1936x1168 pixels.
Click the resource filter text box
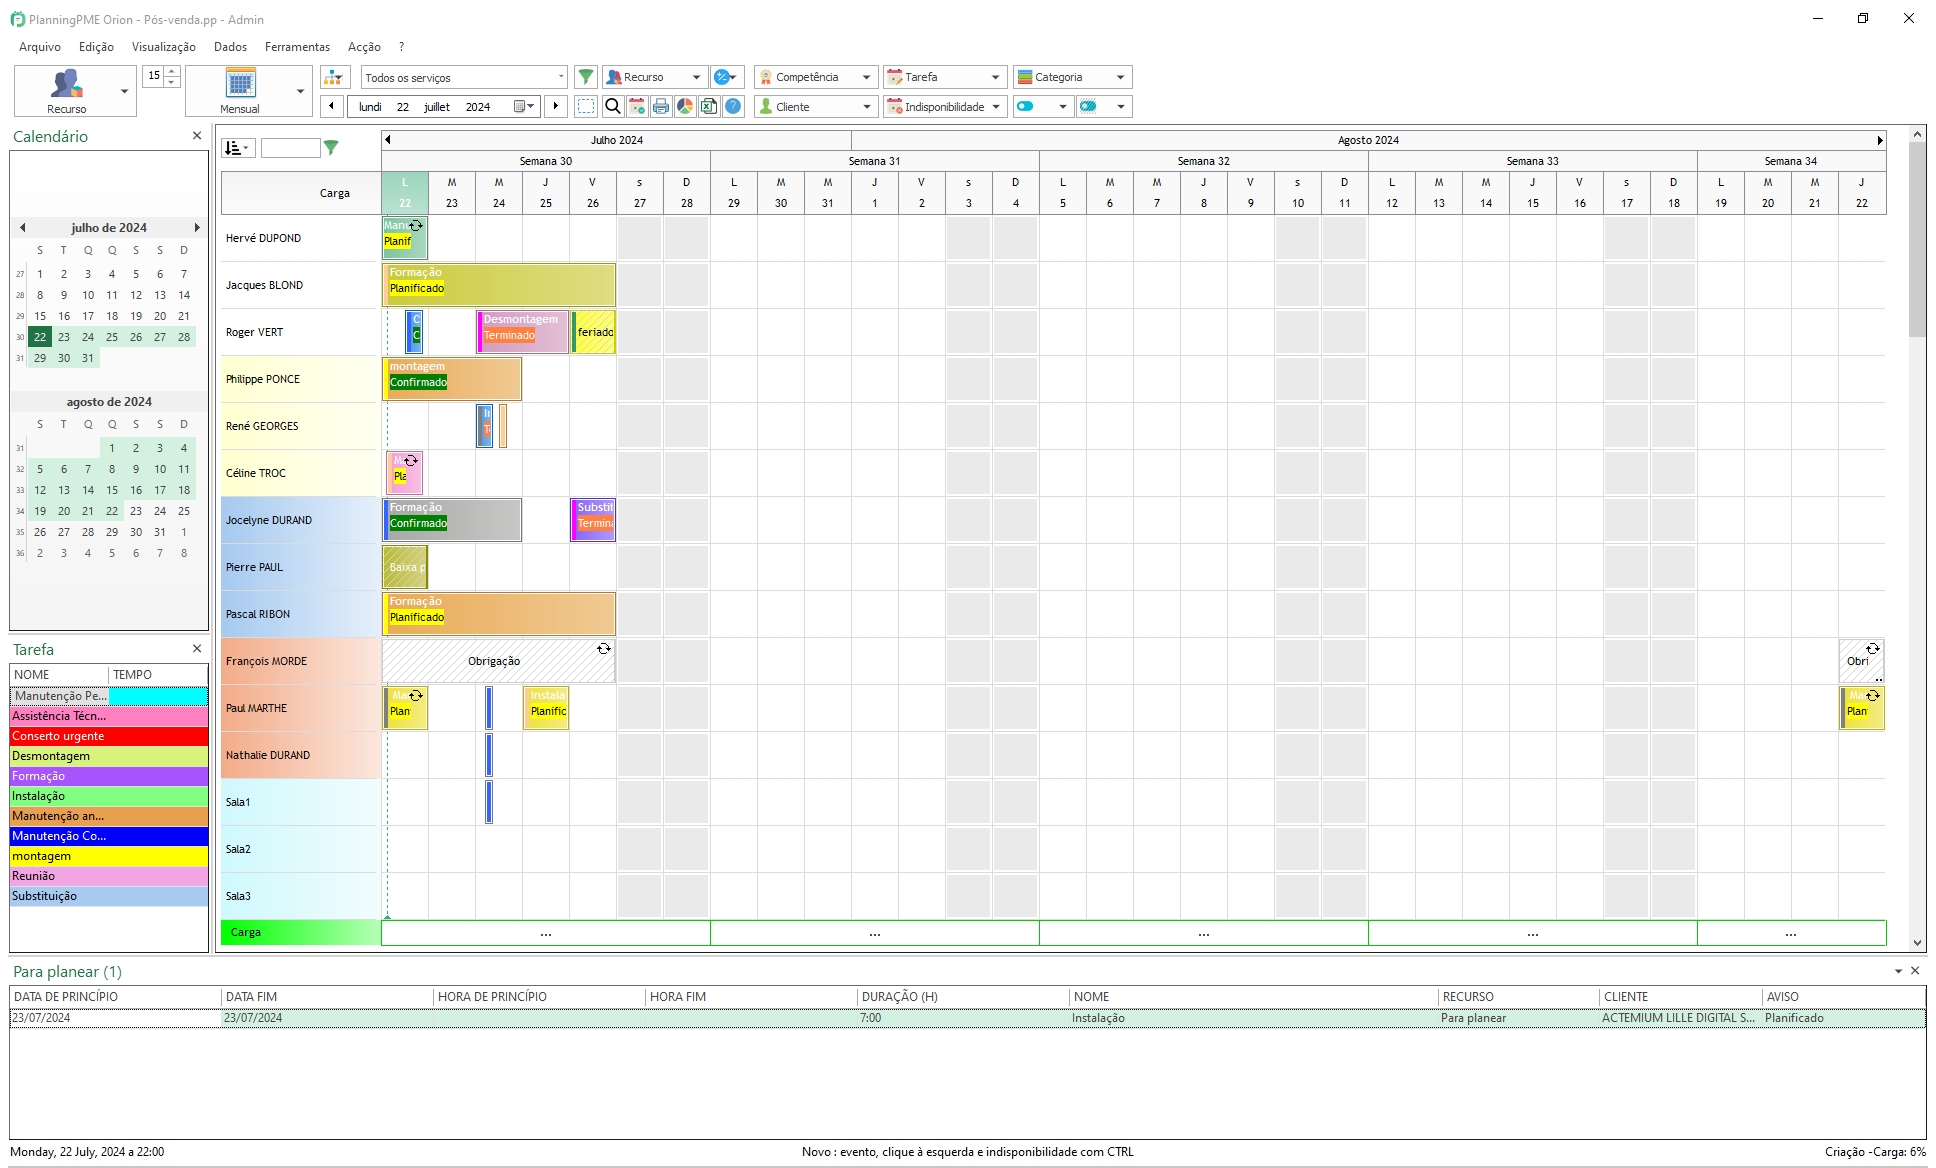click(x=290, y=148)
